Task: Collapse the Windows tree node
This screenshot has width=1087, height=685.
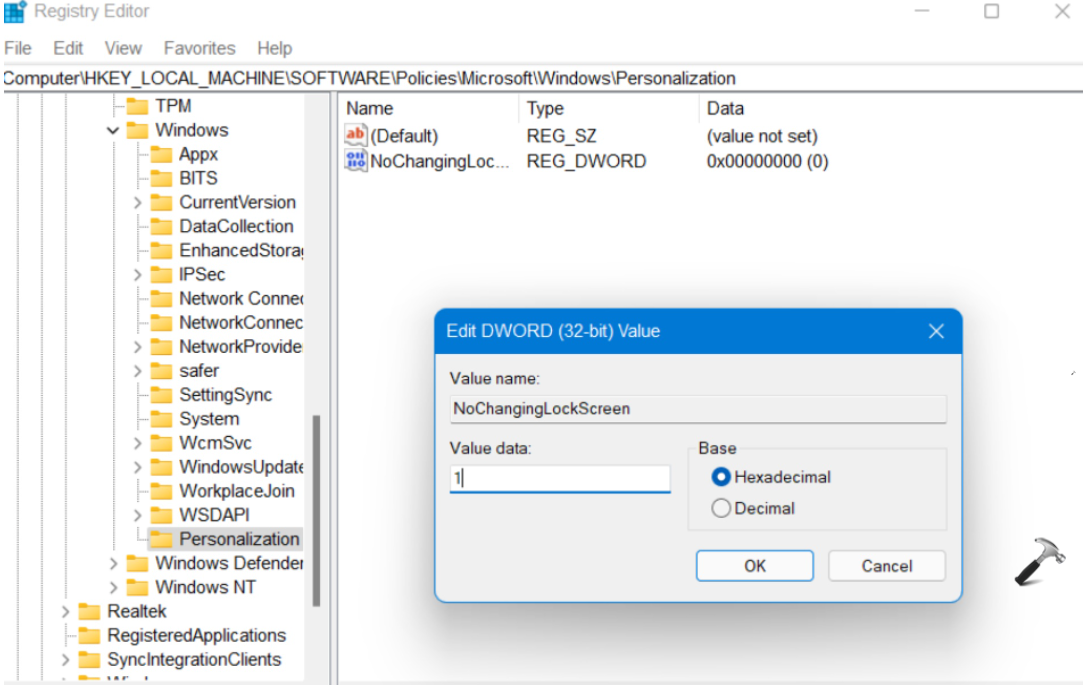Action: coord(113,131)
